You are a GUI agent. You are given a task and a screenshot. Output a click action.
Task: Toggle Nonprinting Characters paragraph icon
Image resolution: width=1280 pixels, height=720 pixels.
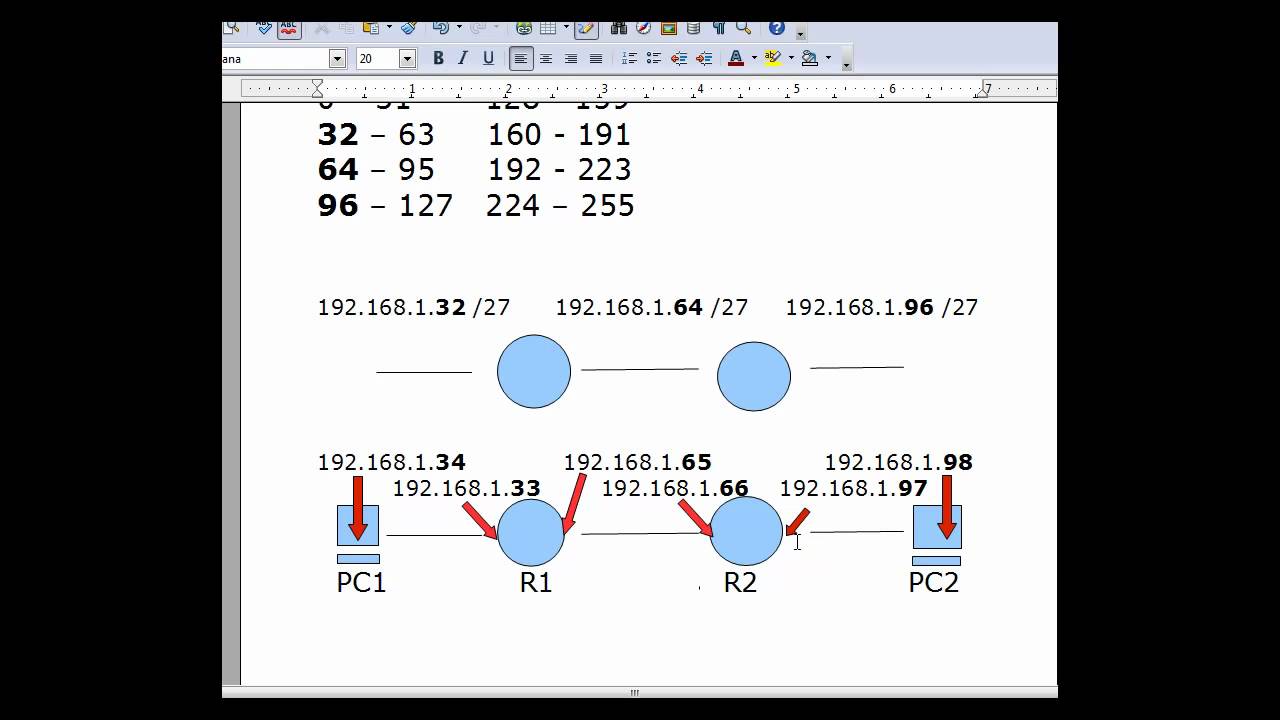pyautogui.click(x=718, y=28)
